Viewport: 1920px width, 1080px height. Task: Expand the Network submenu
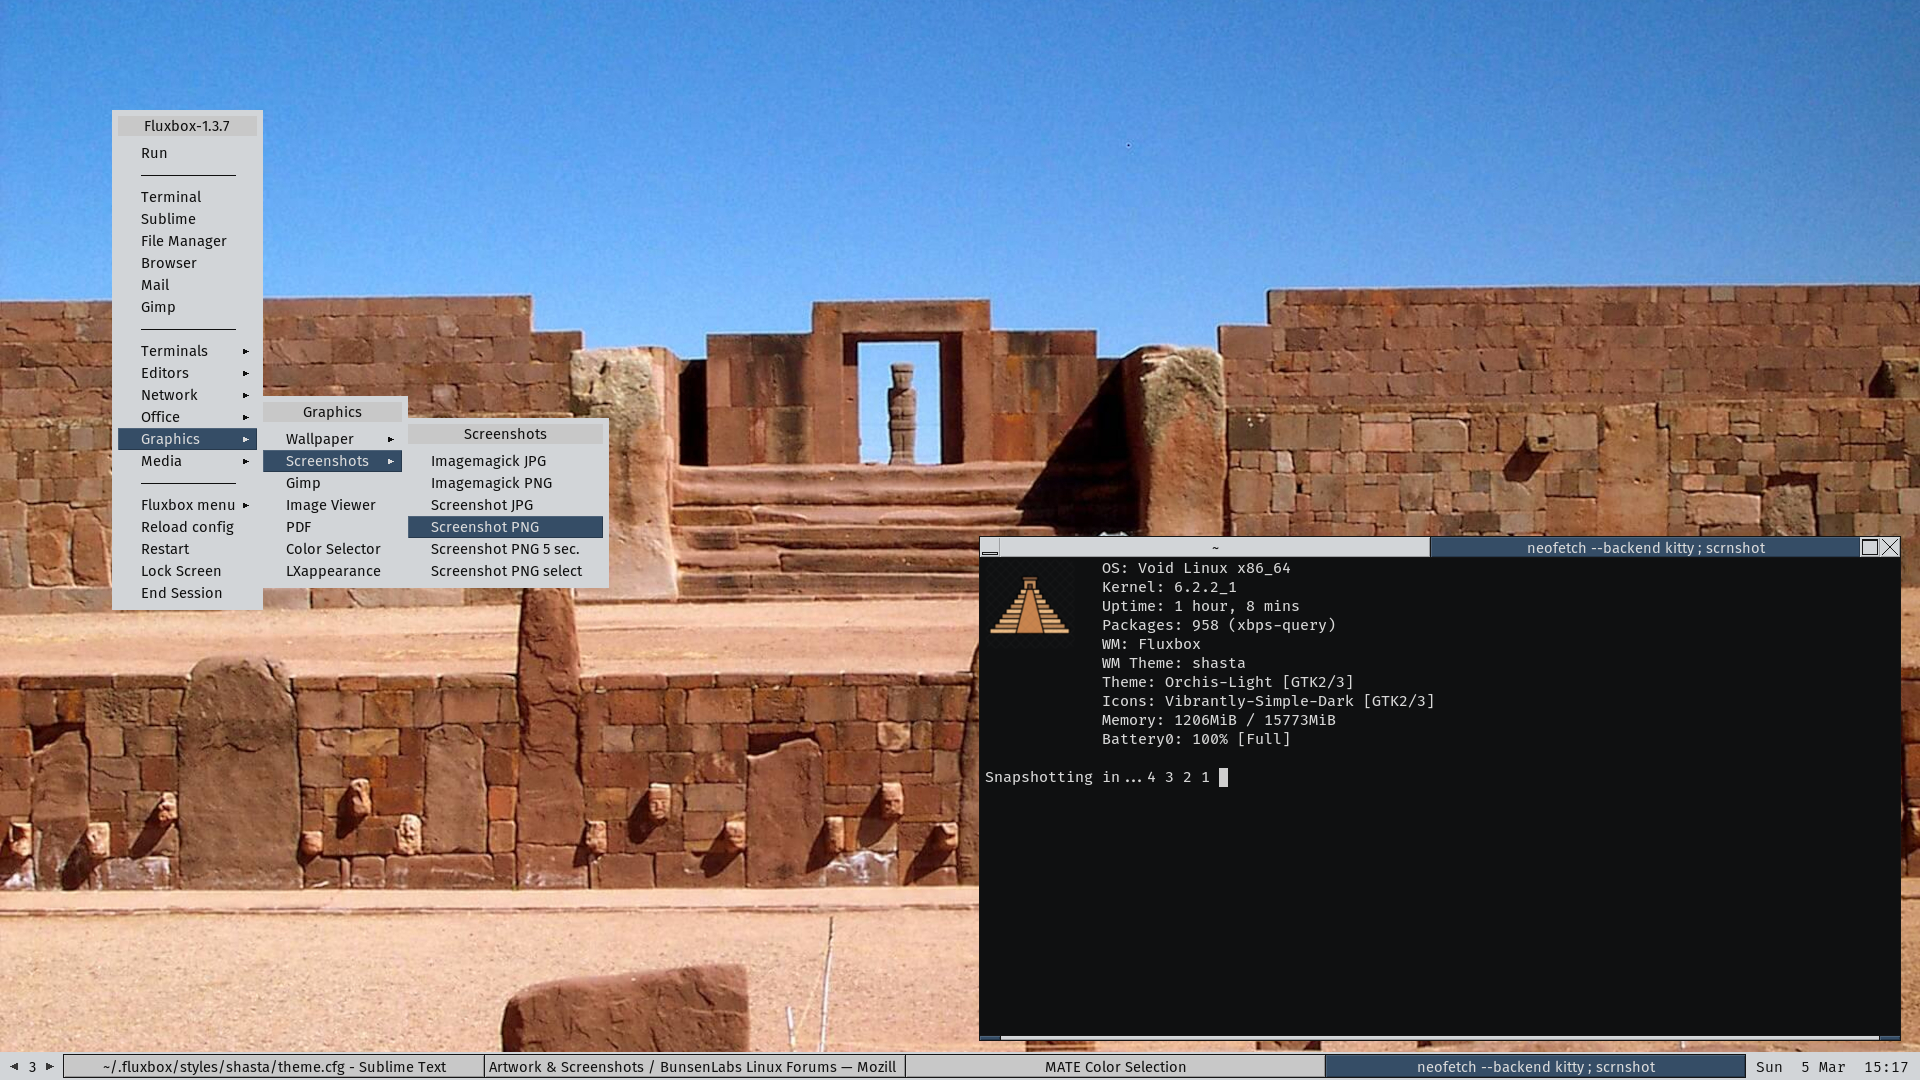point(187,395)
